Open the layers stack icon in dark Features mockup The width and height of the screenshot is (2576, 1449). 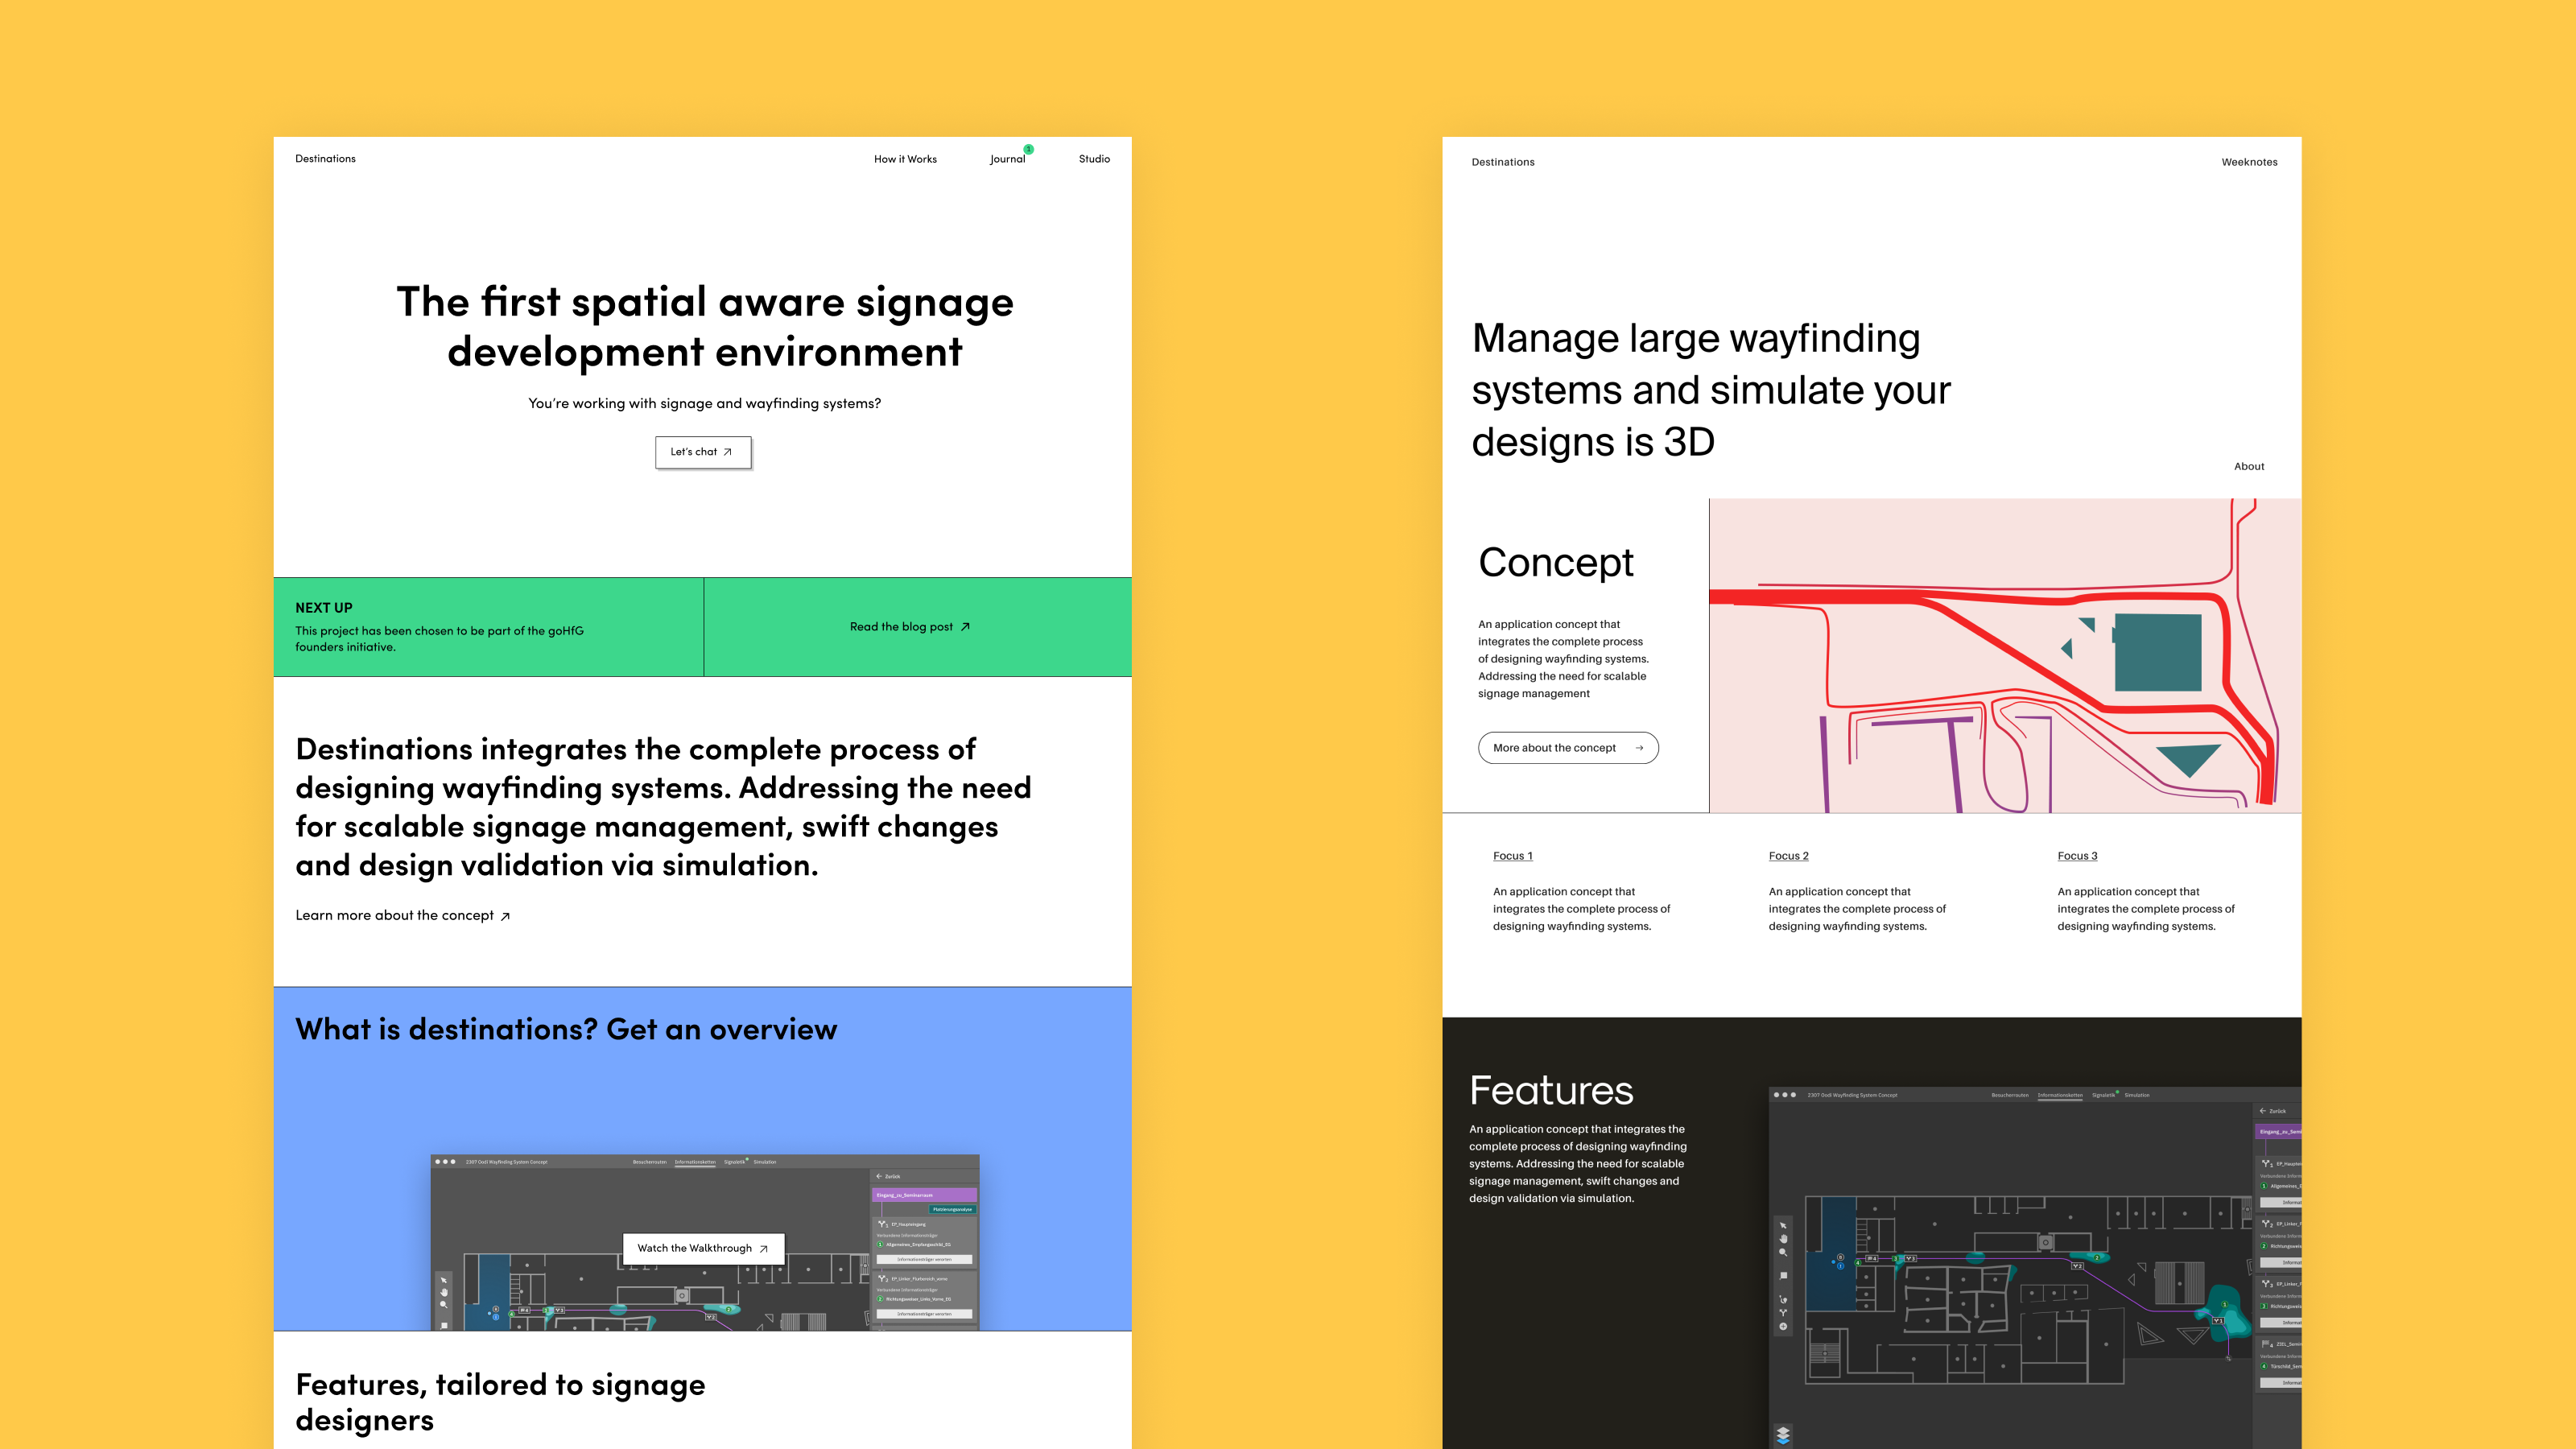[1783, 1435]
